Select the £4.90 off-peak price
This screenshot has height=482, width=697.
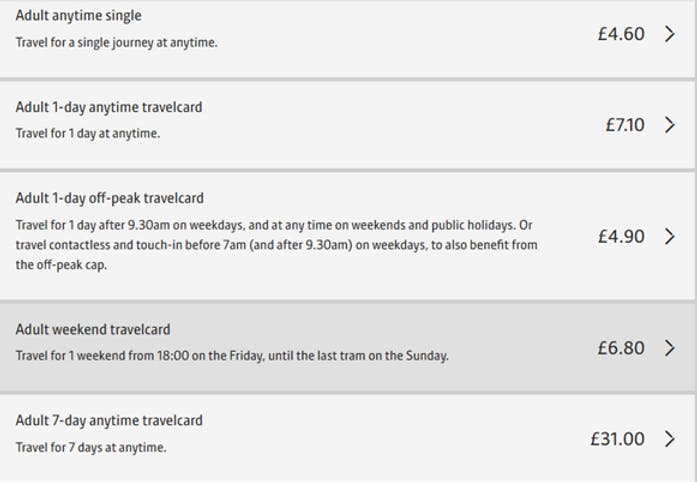(x=621, y=237)
